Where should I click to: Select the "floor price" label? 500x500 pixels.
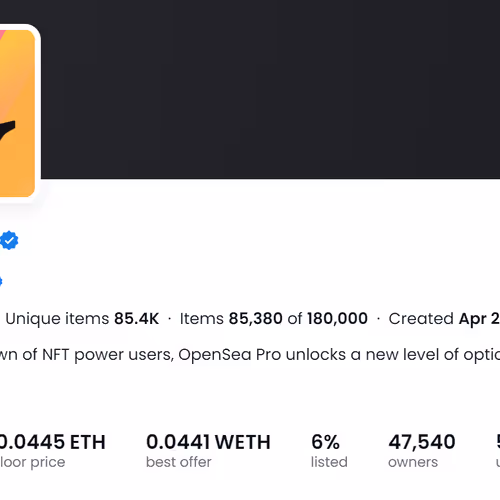pyautogui.click(x=33, y=462)
